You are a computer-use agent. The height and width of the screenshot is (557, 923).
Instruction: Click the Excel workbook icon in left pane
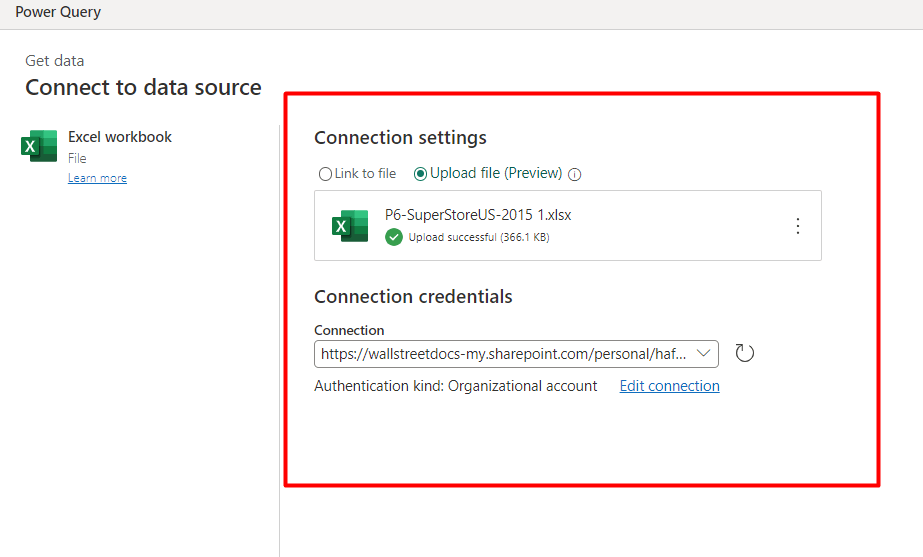pos(39,146)
